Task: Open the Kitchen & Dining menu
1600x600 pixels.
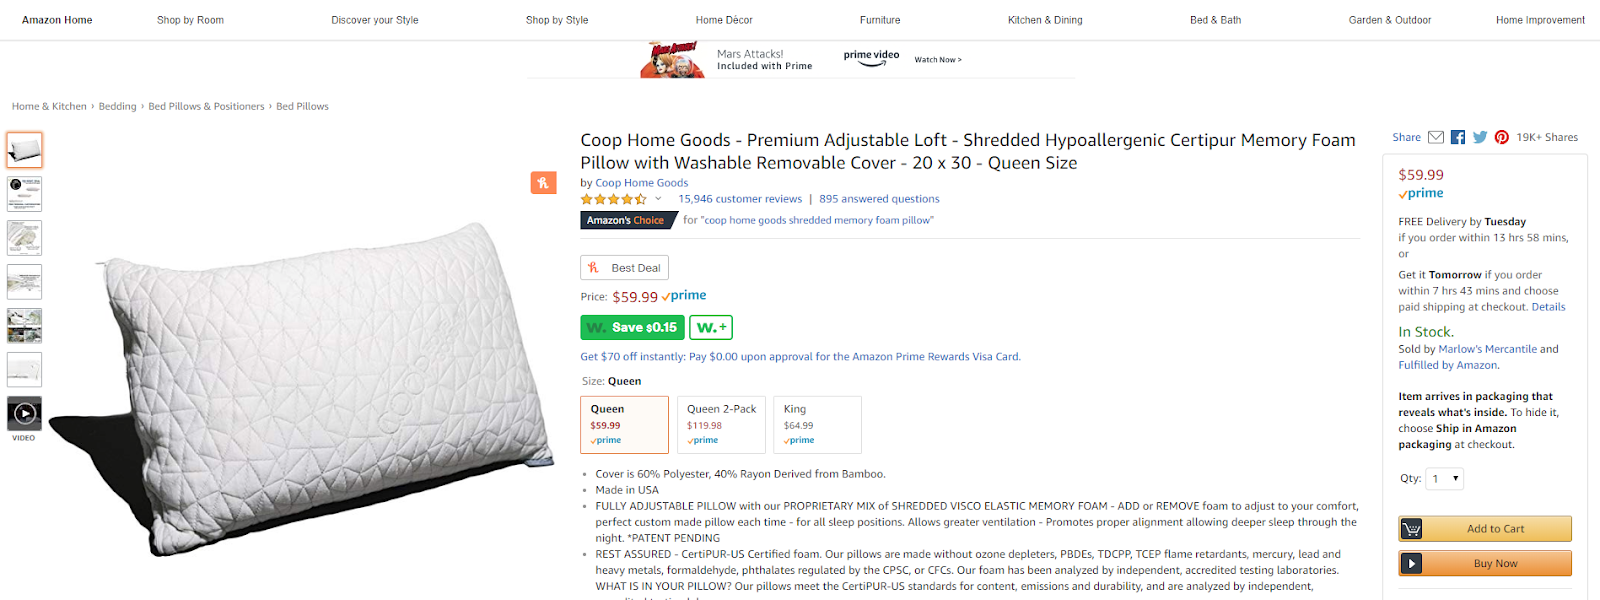Action: click(1045, 20)
